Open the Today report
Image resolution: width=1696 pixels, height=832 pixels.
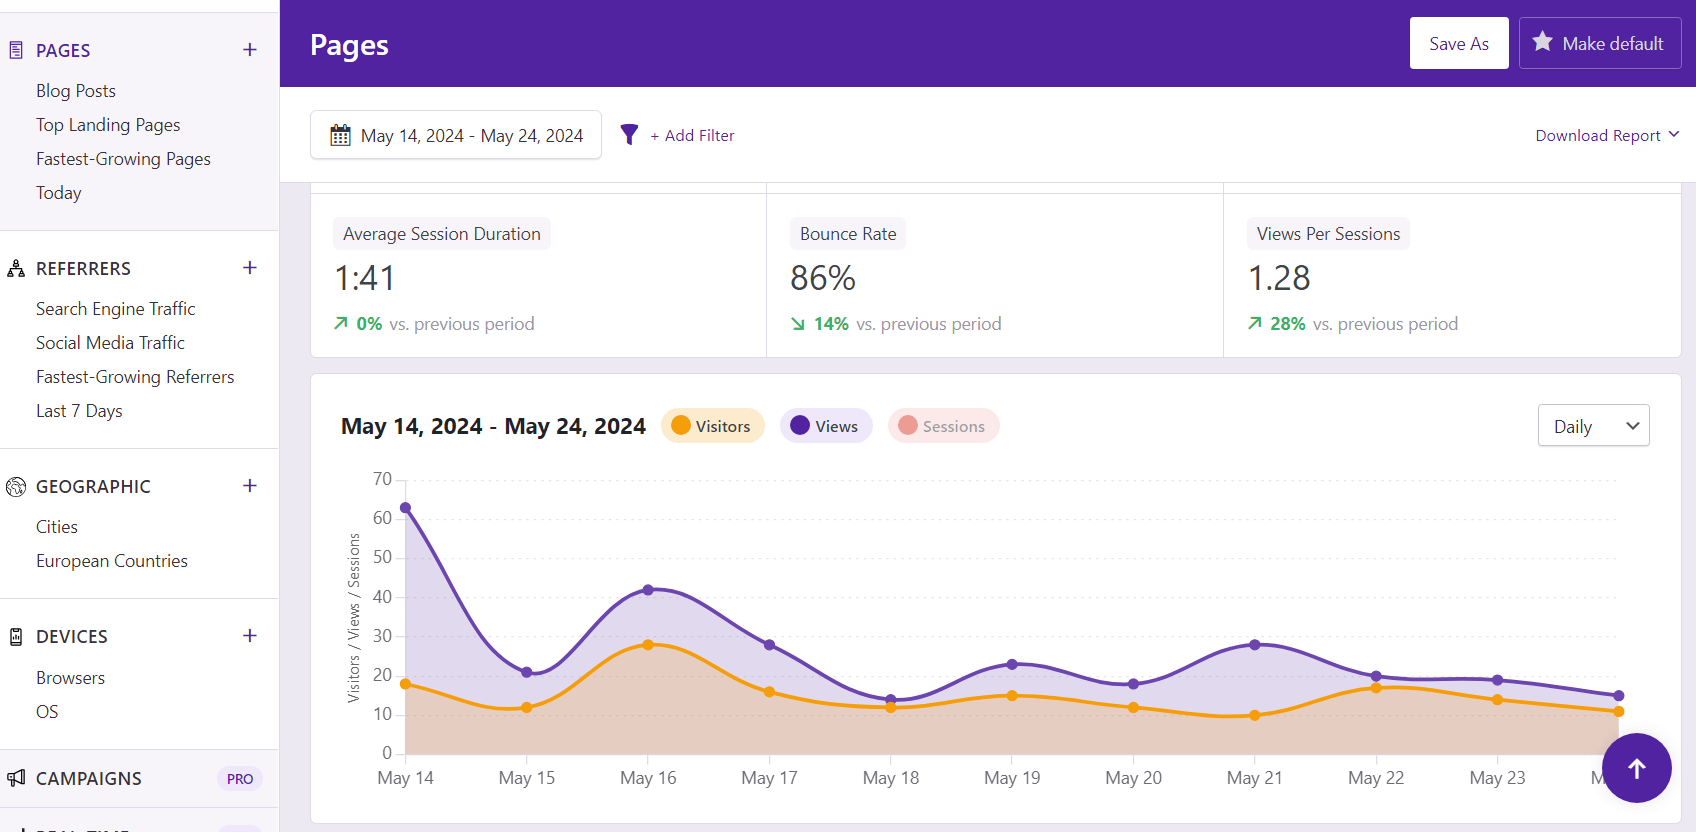coord(59,193)
